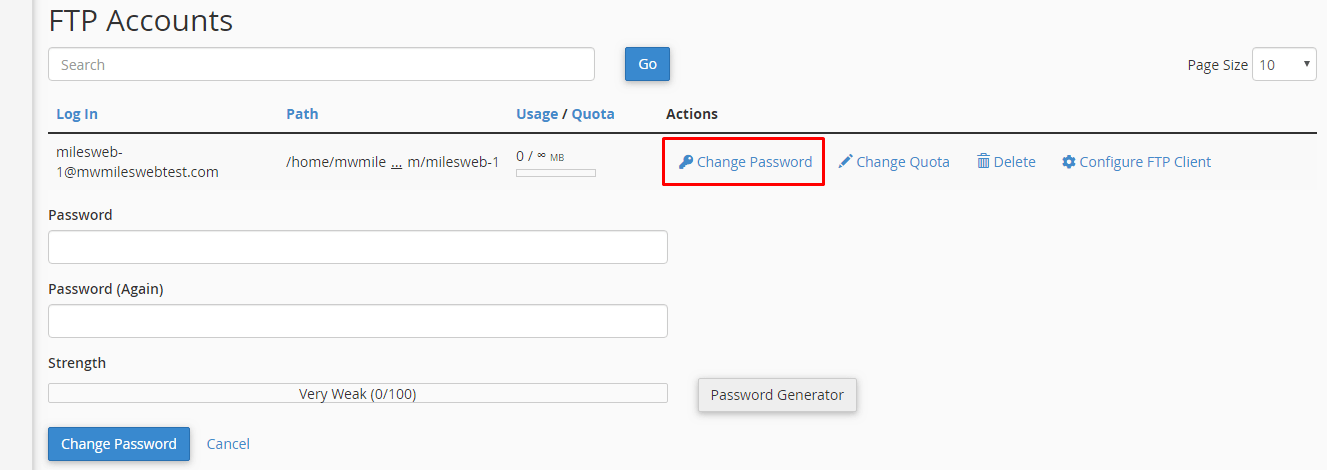This screenshot has width=1327, height=471.
Task: Click the trash can Delete icon
Action: (x=983, y=162)
